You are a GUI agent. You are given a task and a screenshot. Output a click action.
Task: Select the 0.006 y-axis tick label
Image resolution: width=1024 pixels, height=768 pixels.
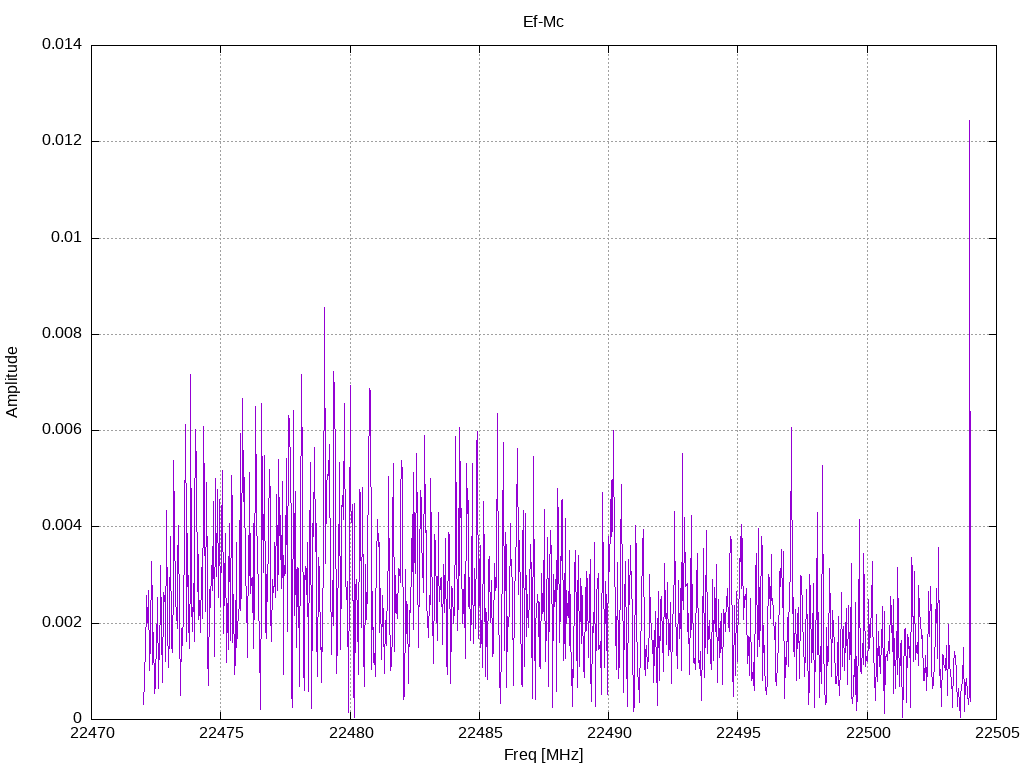61,430
